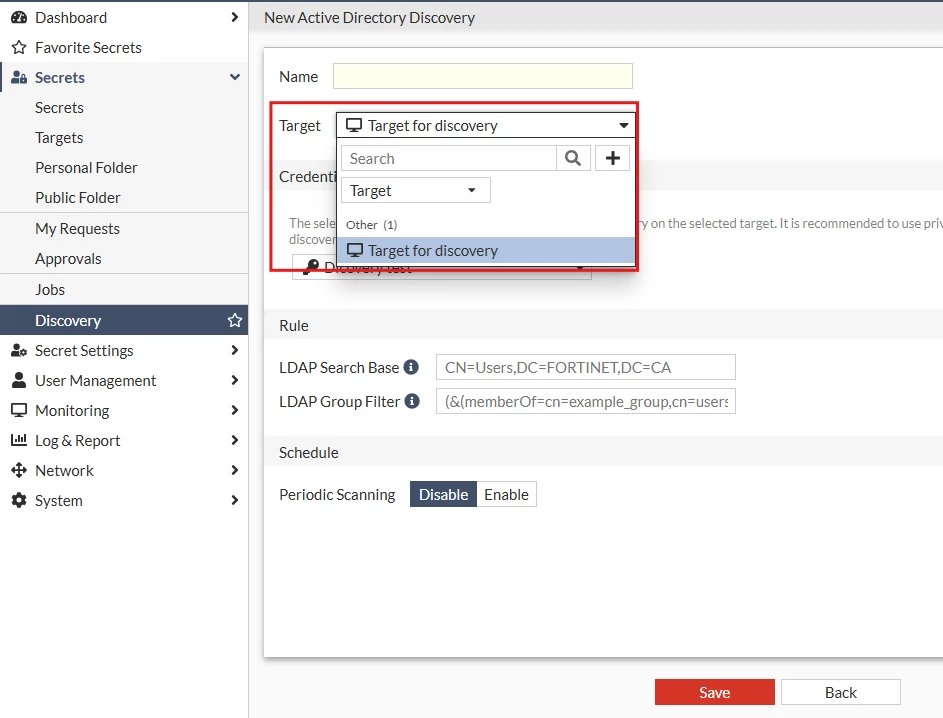The image size is (943, 718).
Task: Expand the Monitoring chevron
Action: pyautogui.click(x=235, y=410)
